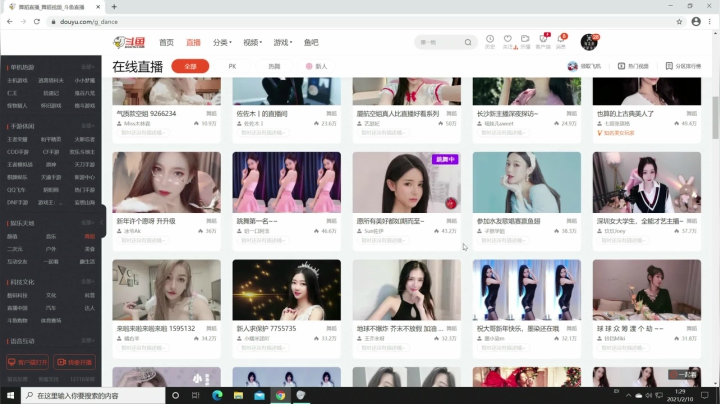The width and height of the screenshot is (720, 404).
Task: Open stream thumbnail 新年许个愿呀 升升级
Action: [x=167, y=182]
